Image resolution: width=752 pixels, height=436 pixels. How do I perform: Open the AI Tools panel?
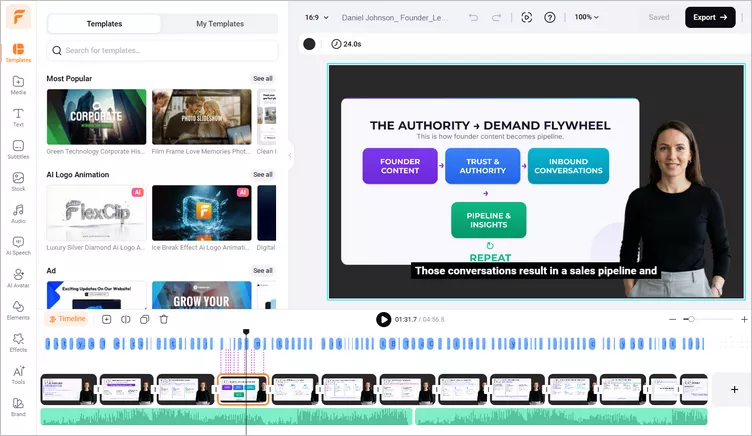pyautogui.click(x=18, y=375)
